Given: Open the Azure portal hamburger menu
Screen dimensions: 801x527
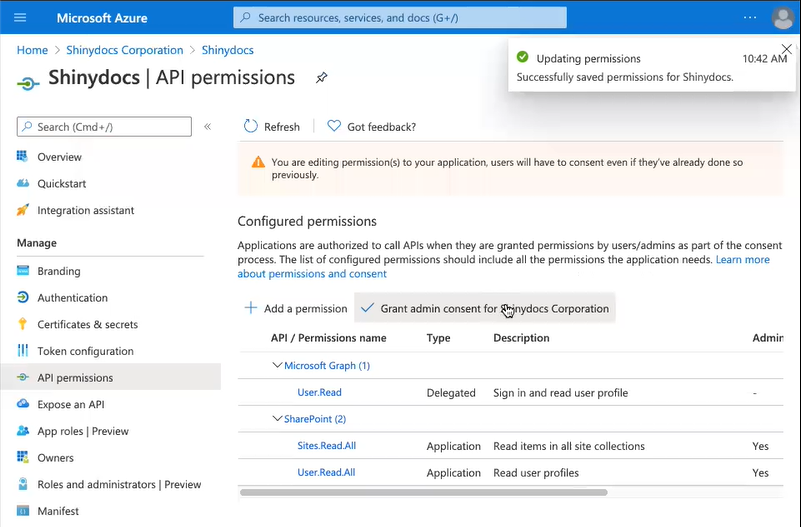Looking at the screenshot, I should click(x=20, y=18).
